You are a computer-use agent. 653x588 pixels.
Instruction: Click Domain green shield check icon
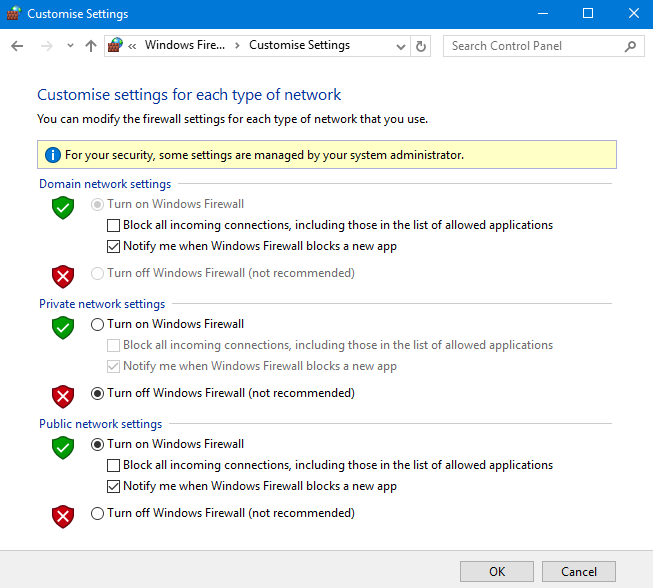pyautogui.click(x=63, y=207)
